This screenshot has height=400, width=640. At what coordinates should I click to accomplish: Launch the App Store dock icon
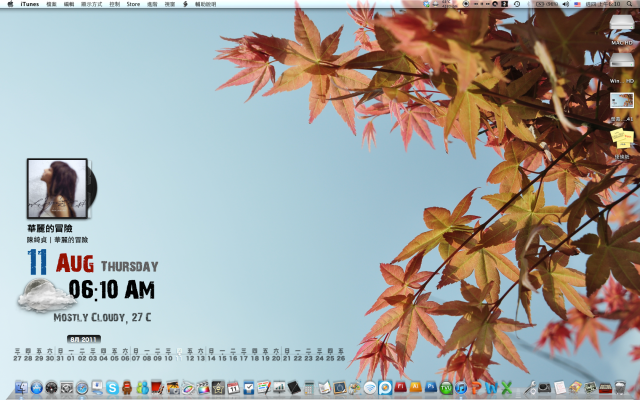(x=37, y=387)
